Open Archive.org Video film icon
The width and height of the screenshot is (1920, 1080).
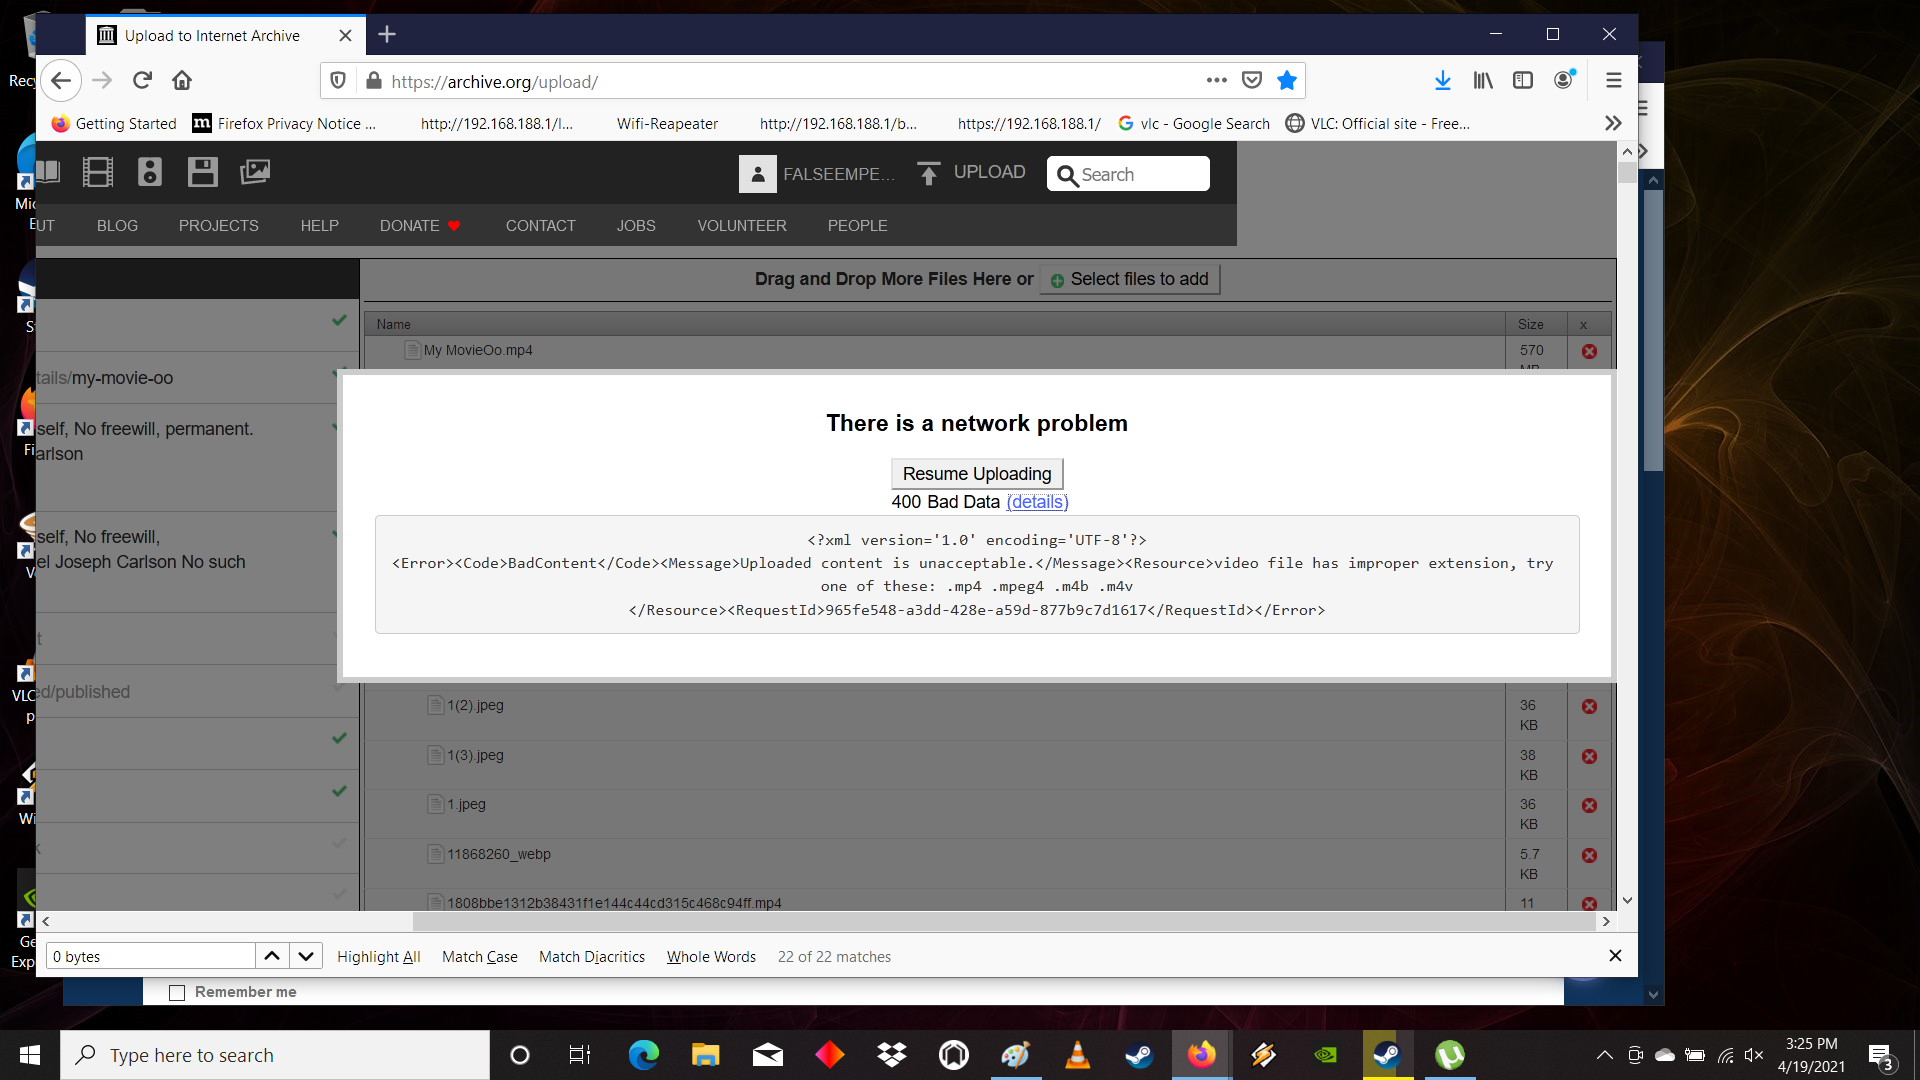98,172
